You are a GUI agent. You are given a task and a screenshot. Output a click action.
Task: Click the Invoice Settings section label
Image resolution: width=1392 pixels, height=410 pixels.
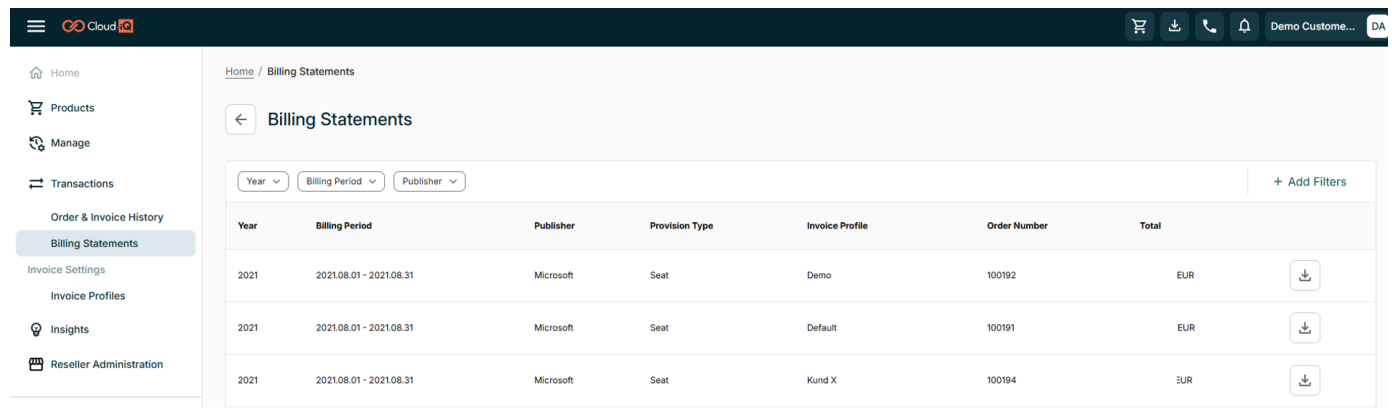(66, 270)
